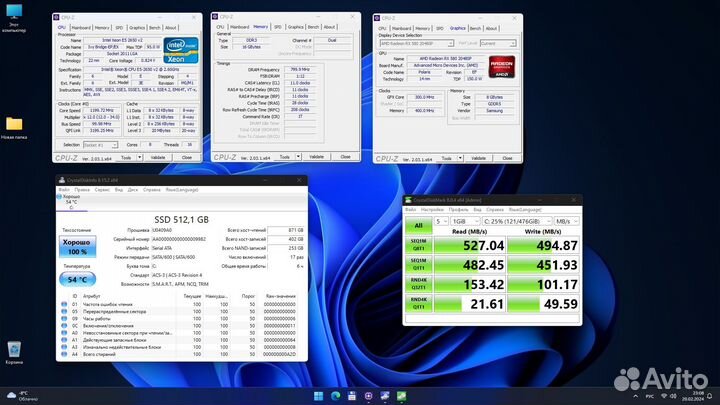Click status icon for attribute A0 row

click(64, 333)
